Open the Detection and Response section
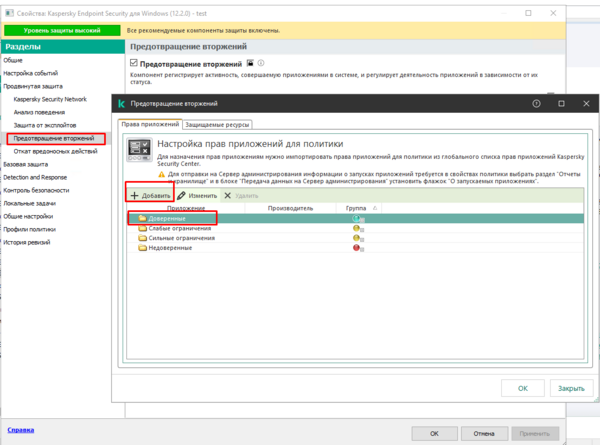This screenshot has width=600, height=445. click(35, 177)
